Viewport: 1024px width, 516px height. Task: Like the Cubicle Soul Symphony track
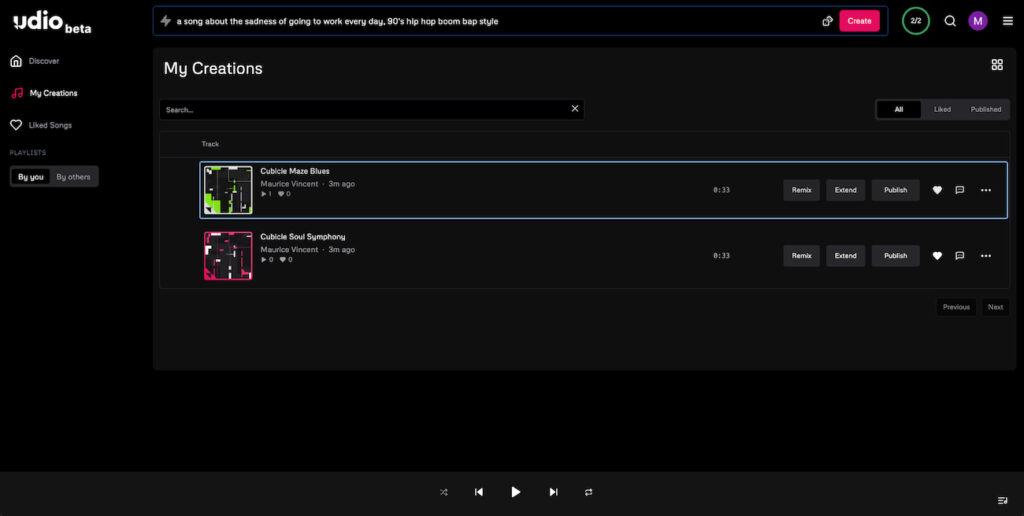click(937, 256)
